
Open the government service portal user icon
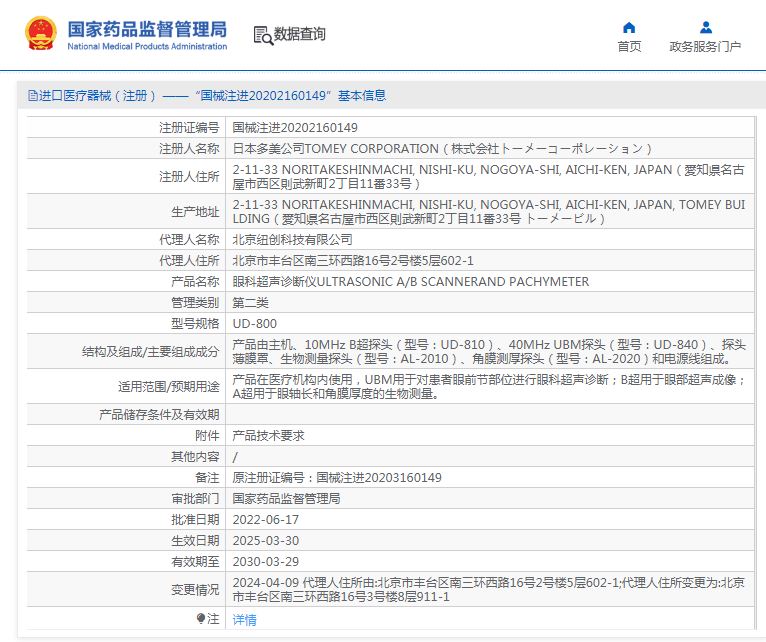pyautogui.click(x=705, y=27)
